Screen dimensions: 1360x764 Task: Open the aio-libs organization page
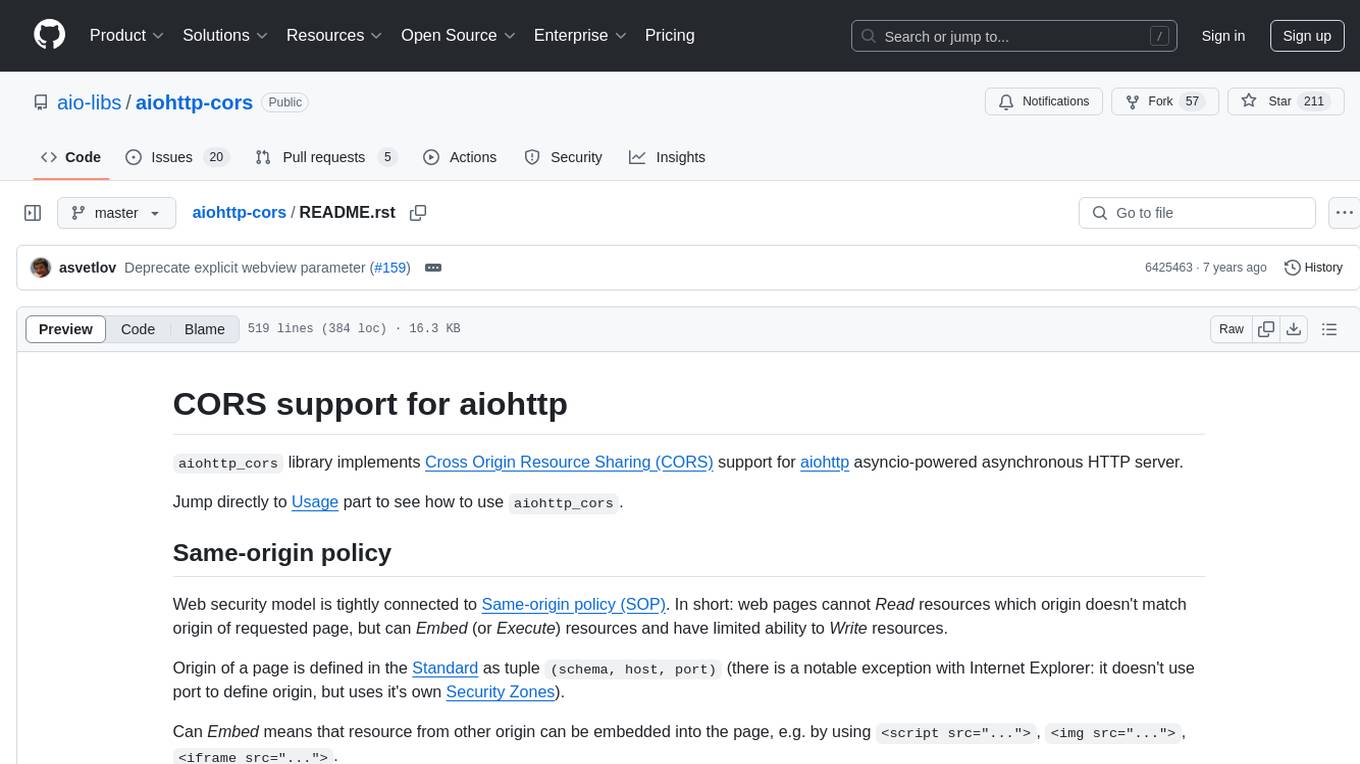coord(90,102)
